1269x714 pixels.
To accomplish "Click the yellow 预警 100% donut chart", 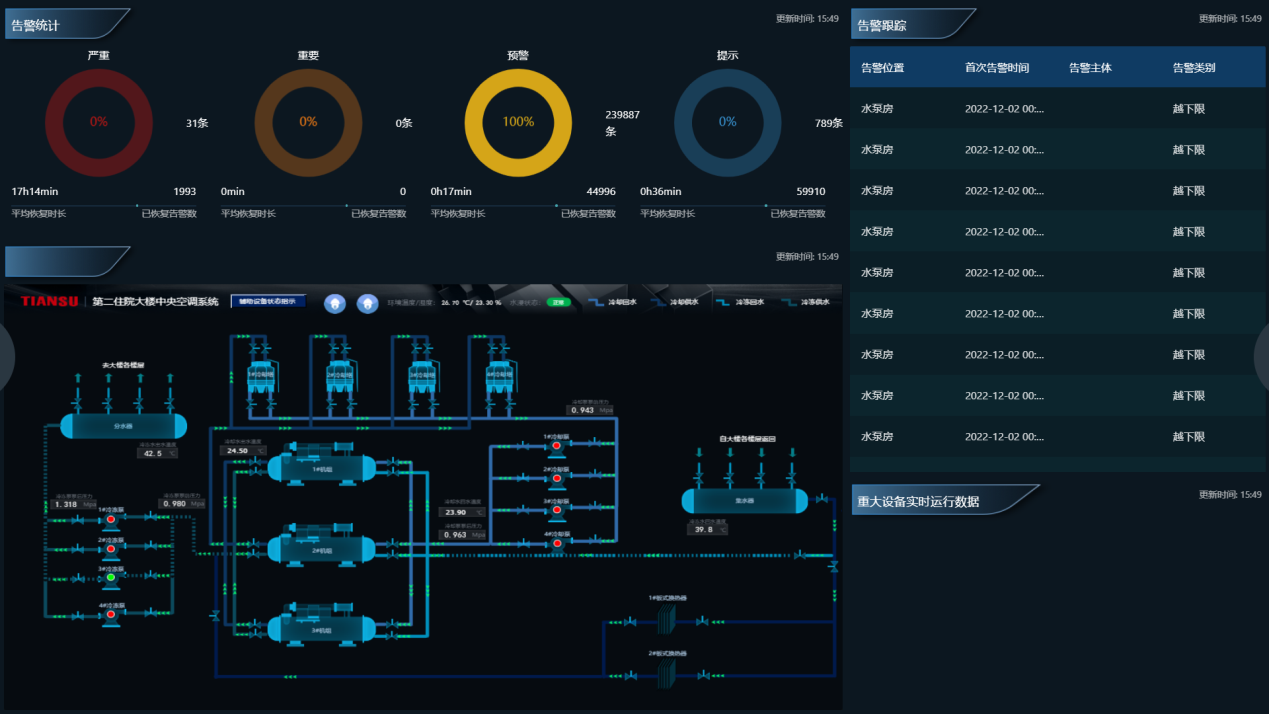I will pyautogui.click(x=518, y=123).
